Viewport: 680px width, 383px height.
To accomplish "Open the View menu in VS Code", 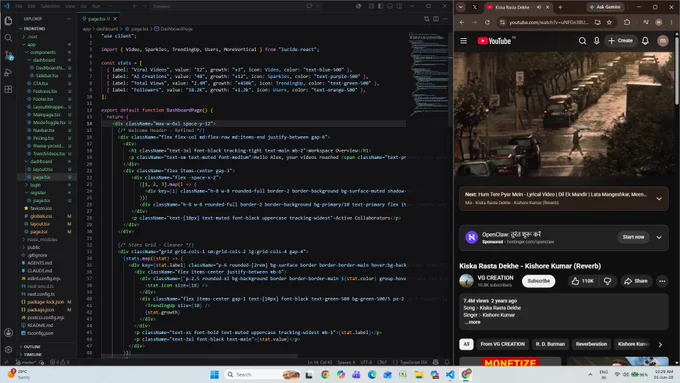I will click(70, 6).
